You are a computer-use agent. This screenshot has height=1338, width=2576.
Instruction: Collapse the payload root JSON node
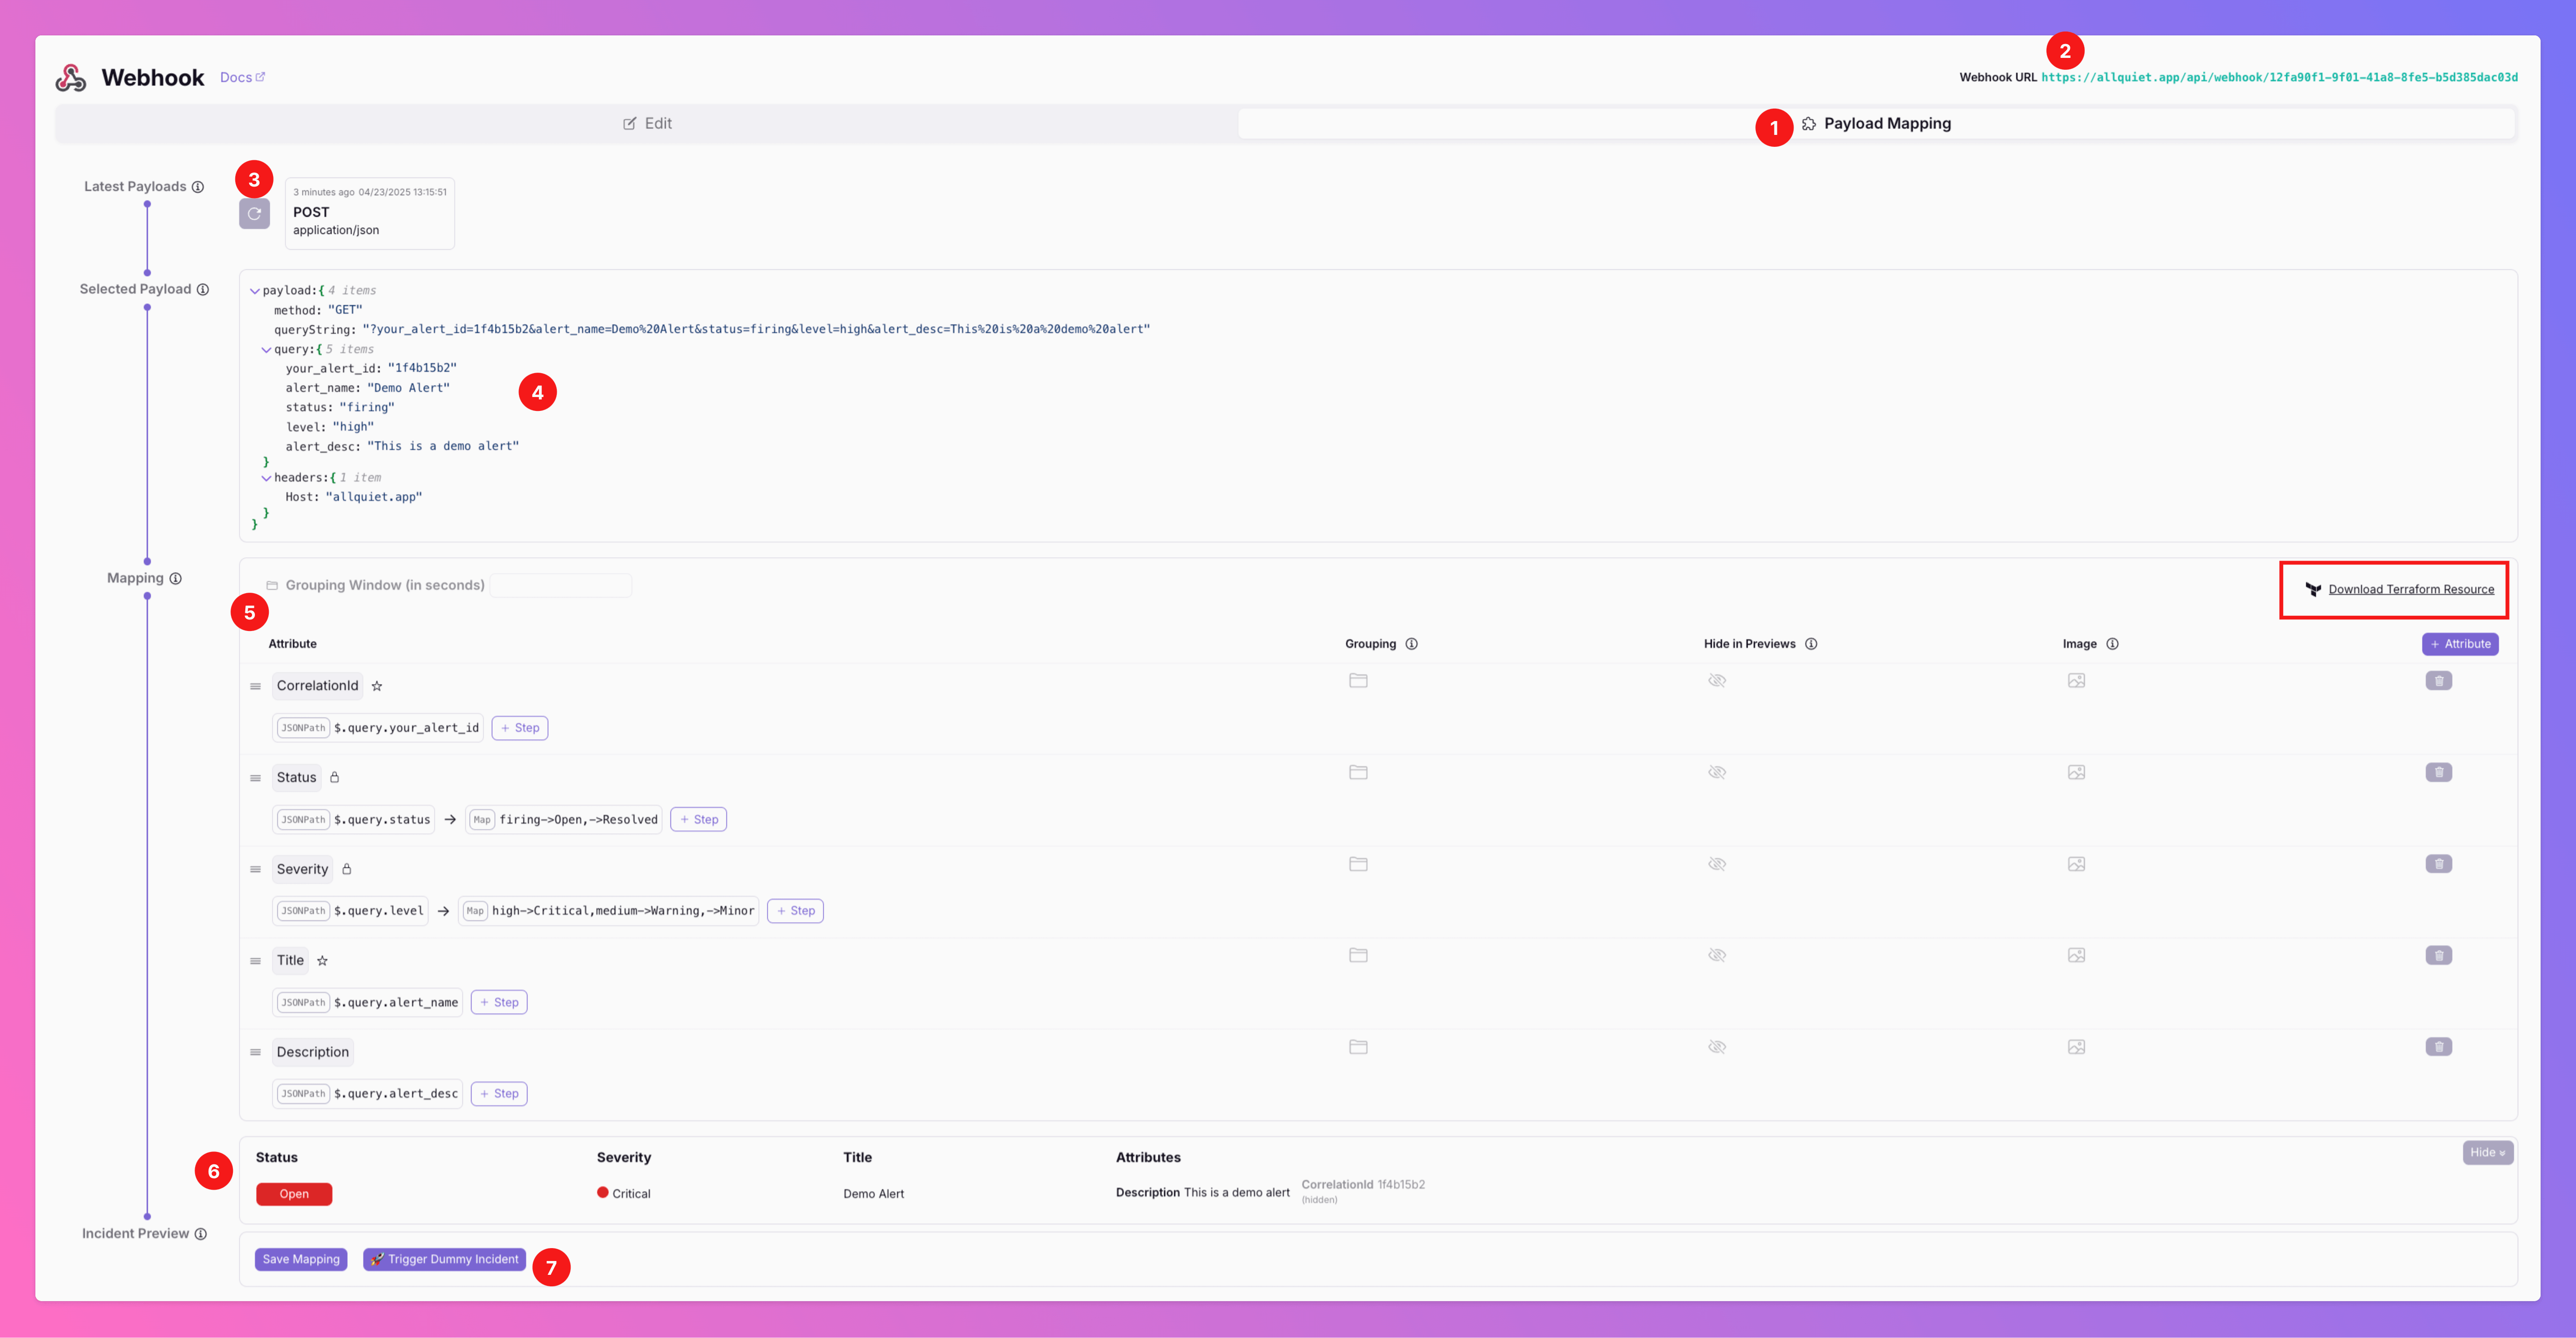255,291
